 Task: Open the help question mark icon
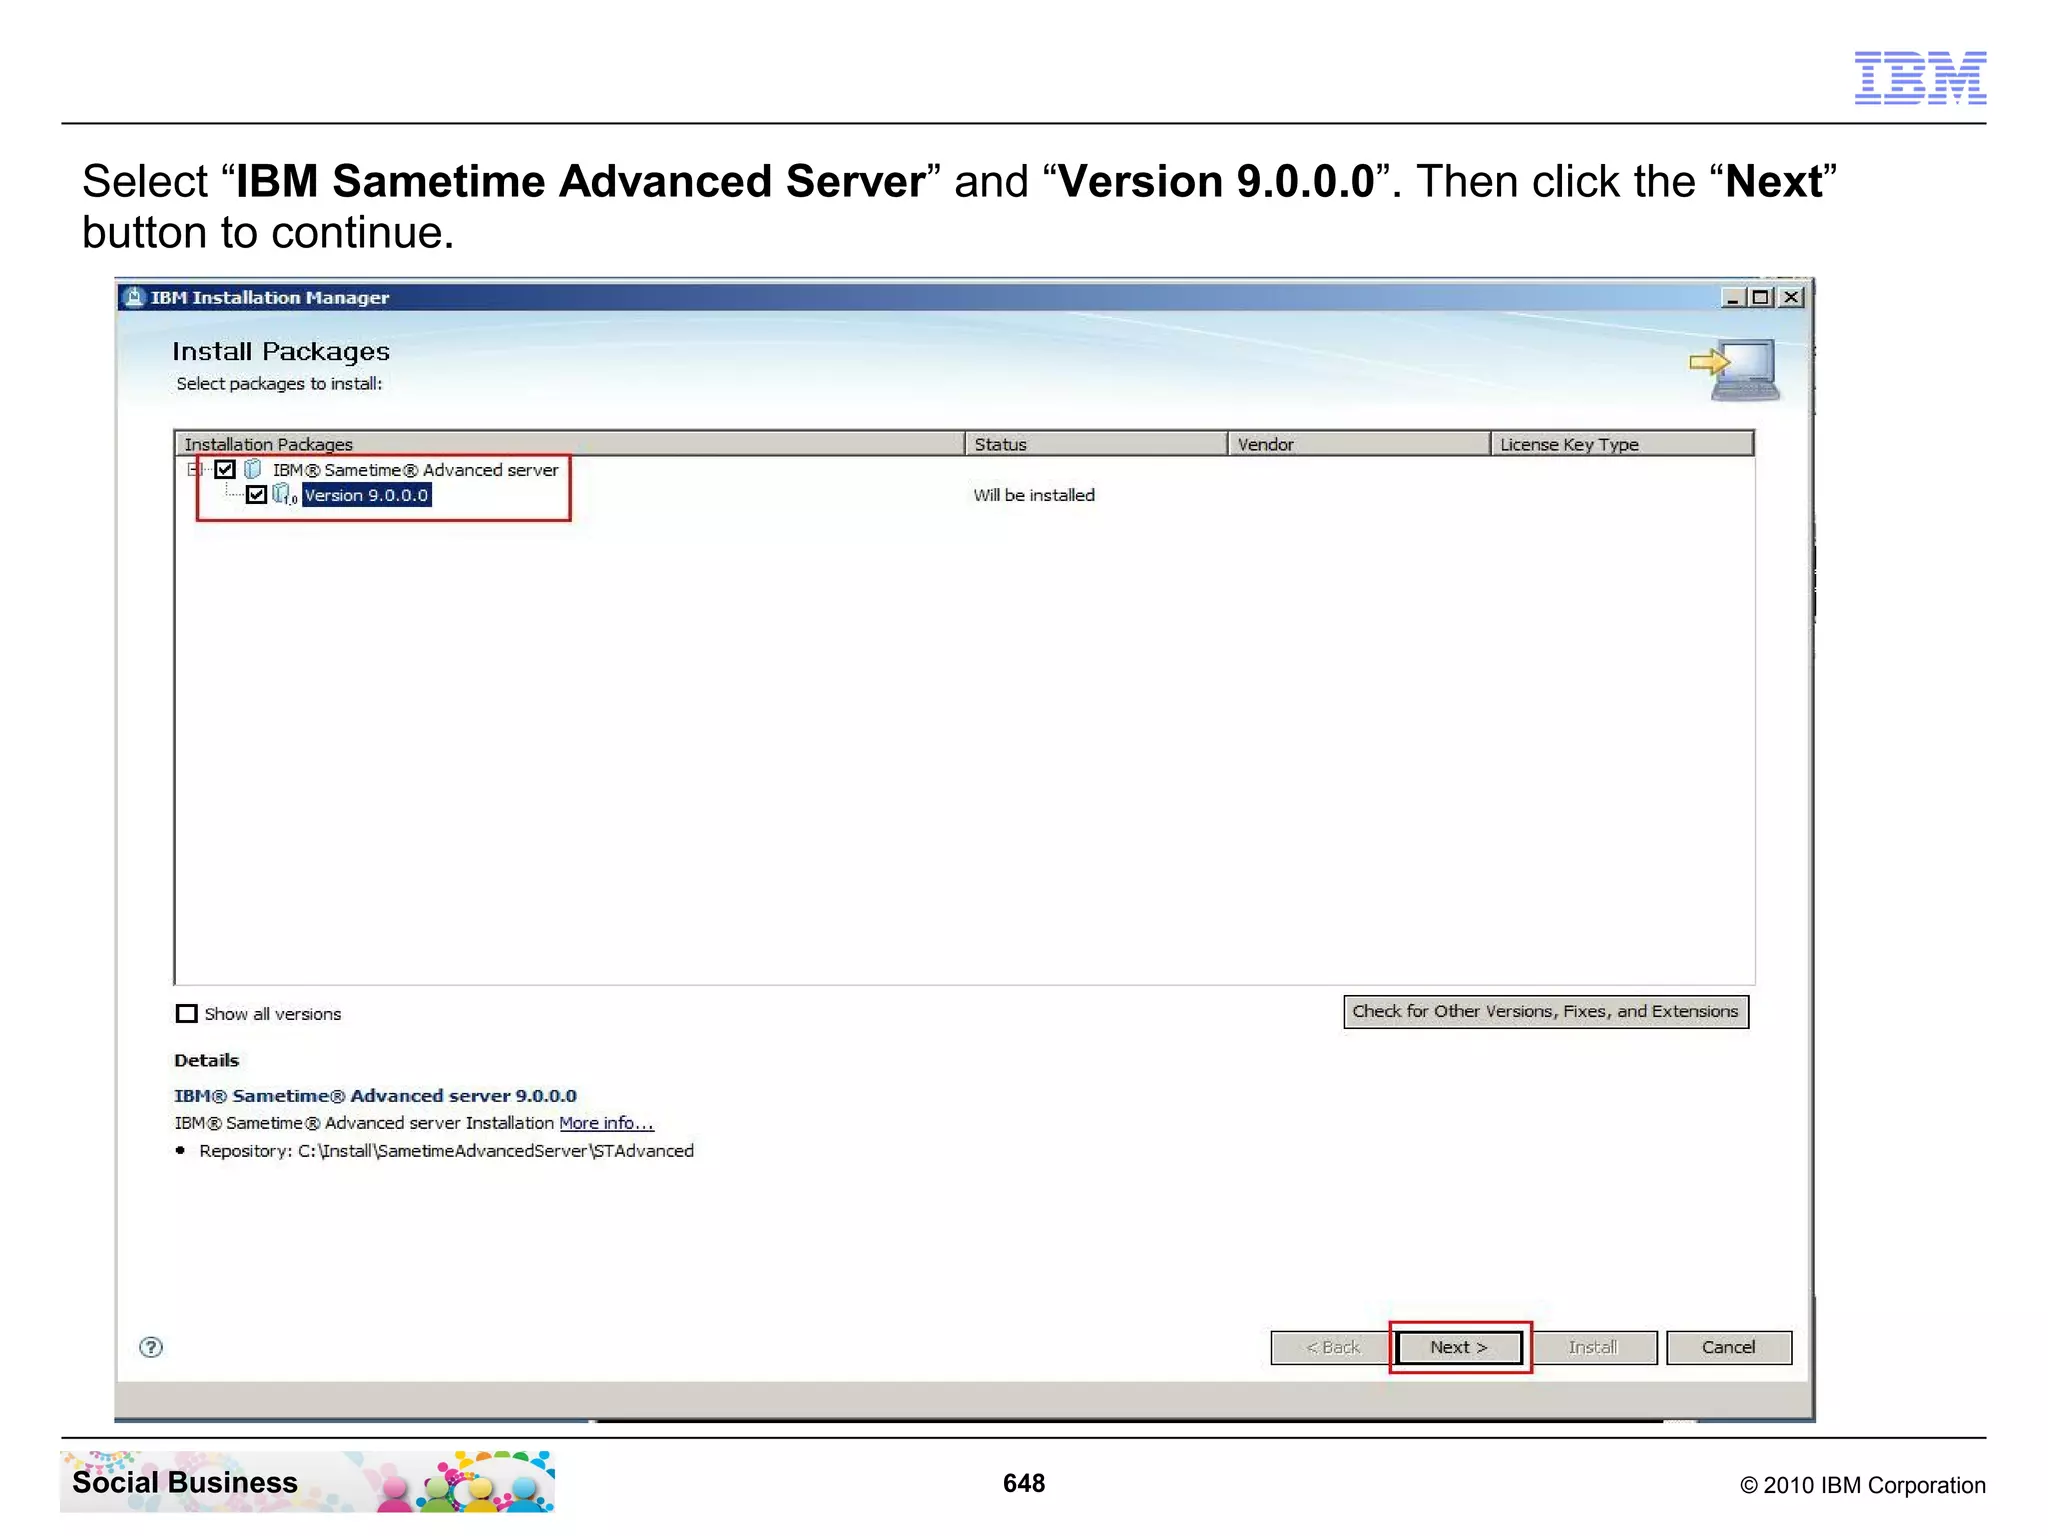pos(151,1347)
